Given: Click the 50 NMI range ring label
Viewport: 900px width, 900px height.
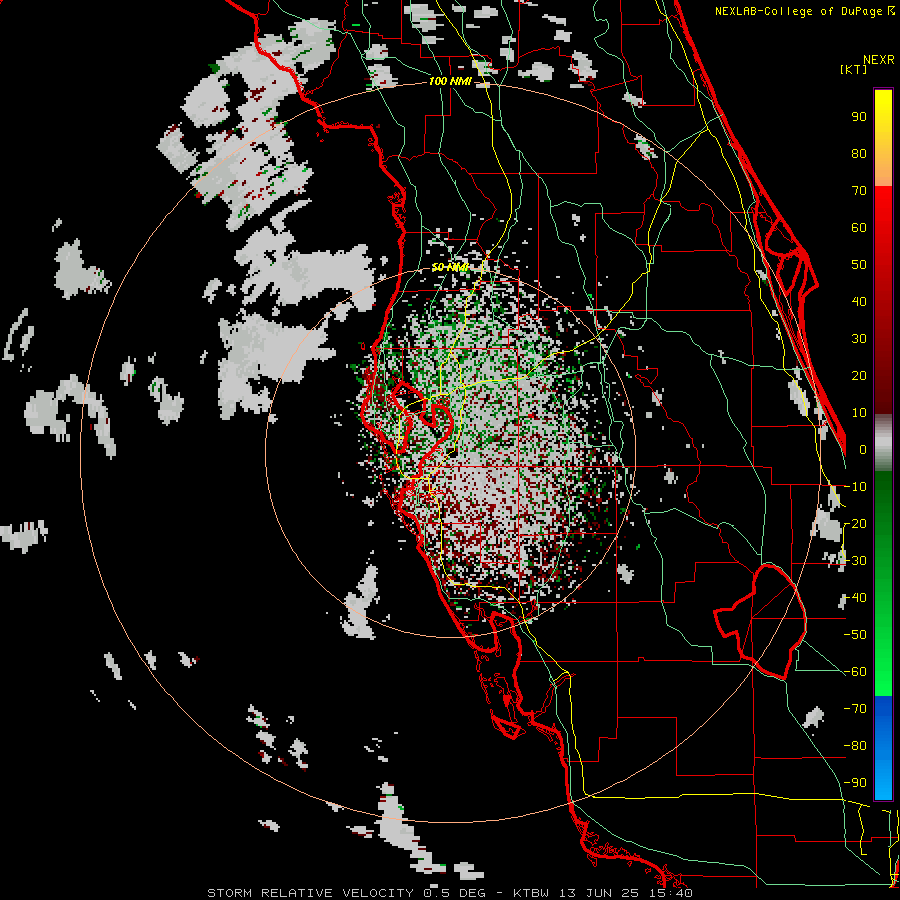Looking at the screenshot, I should [450, 267].
